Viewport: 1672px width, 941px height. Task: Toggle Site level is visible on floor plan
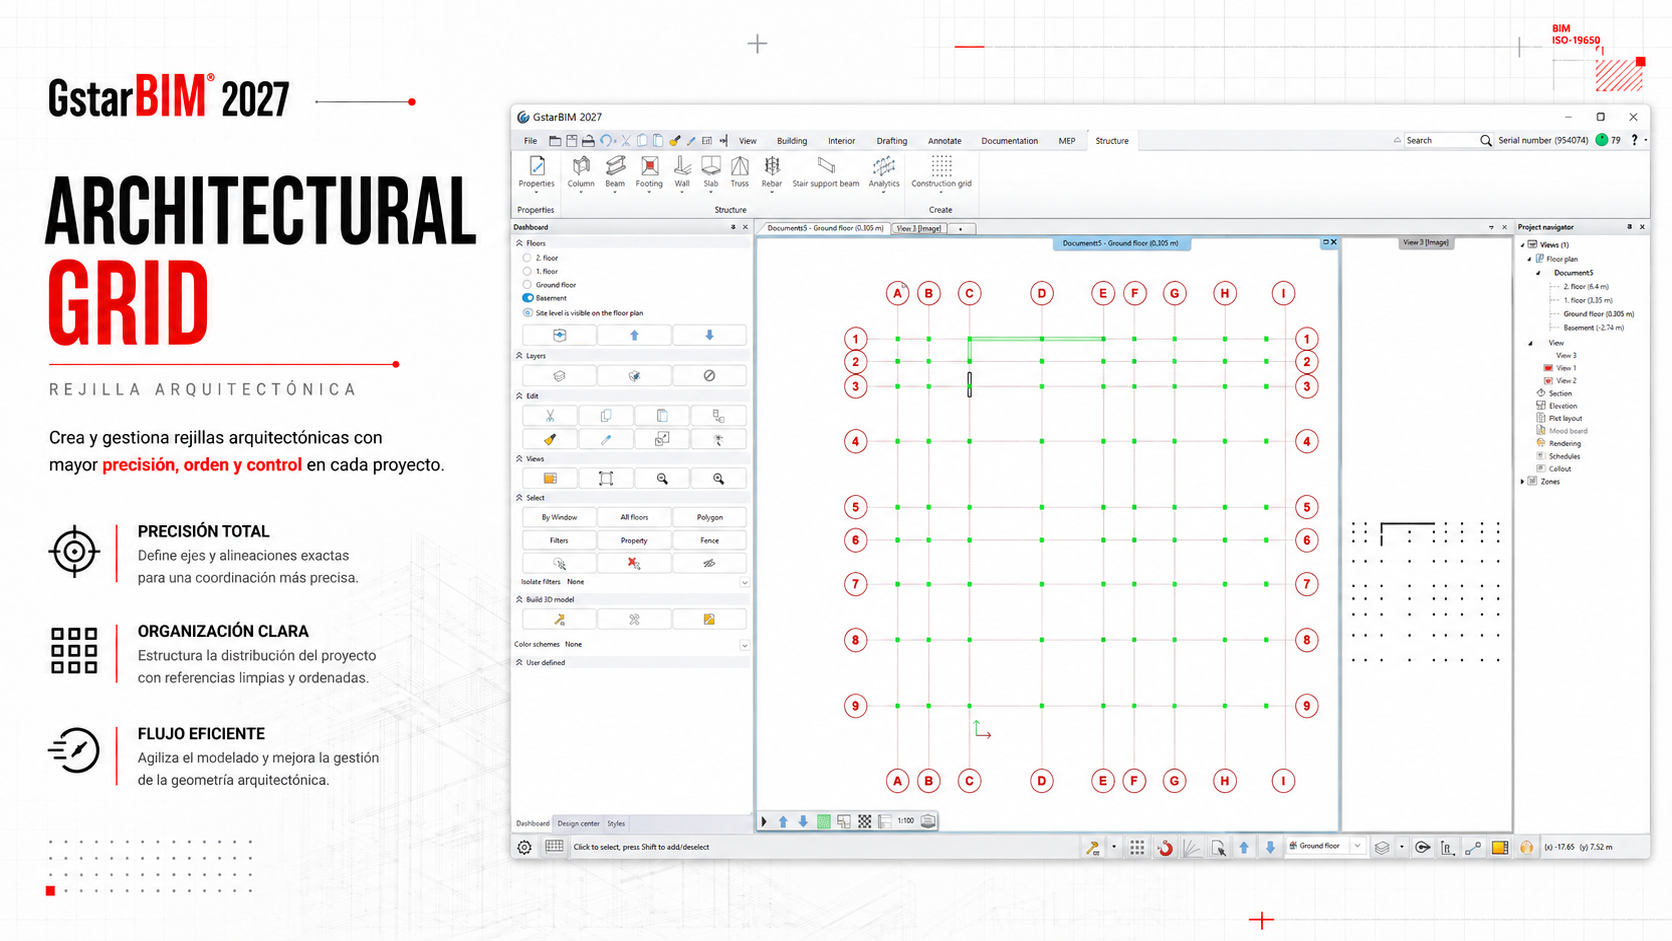(528, 313)
